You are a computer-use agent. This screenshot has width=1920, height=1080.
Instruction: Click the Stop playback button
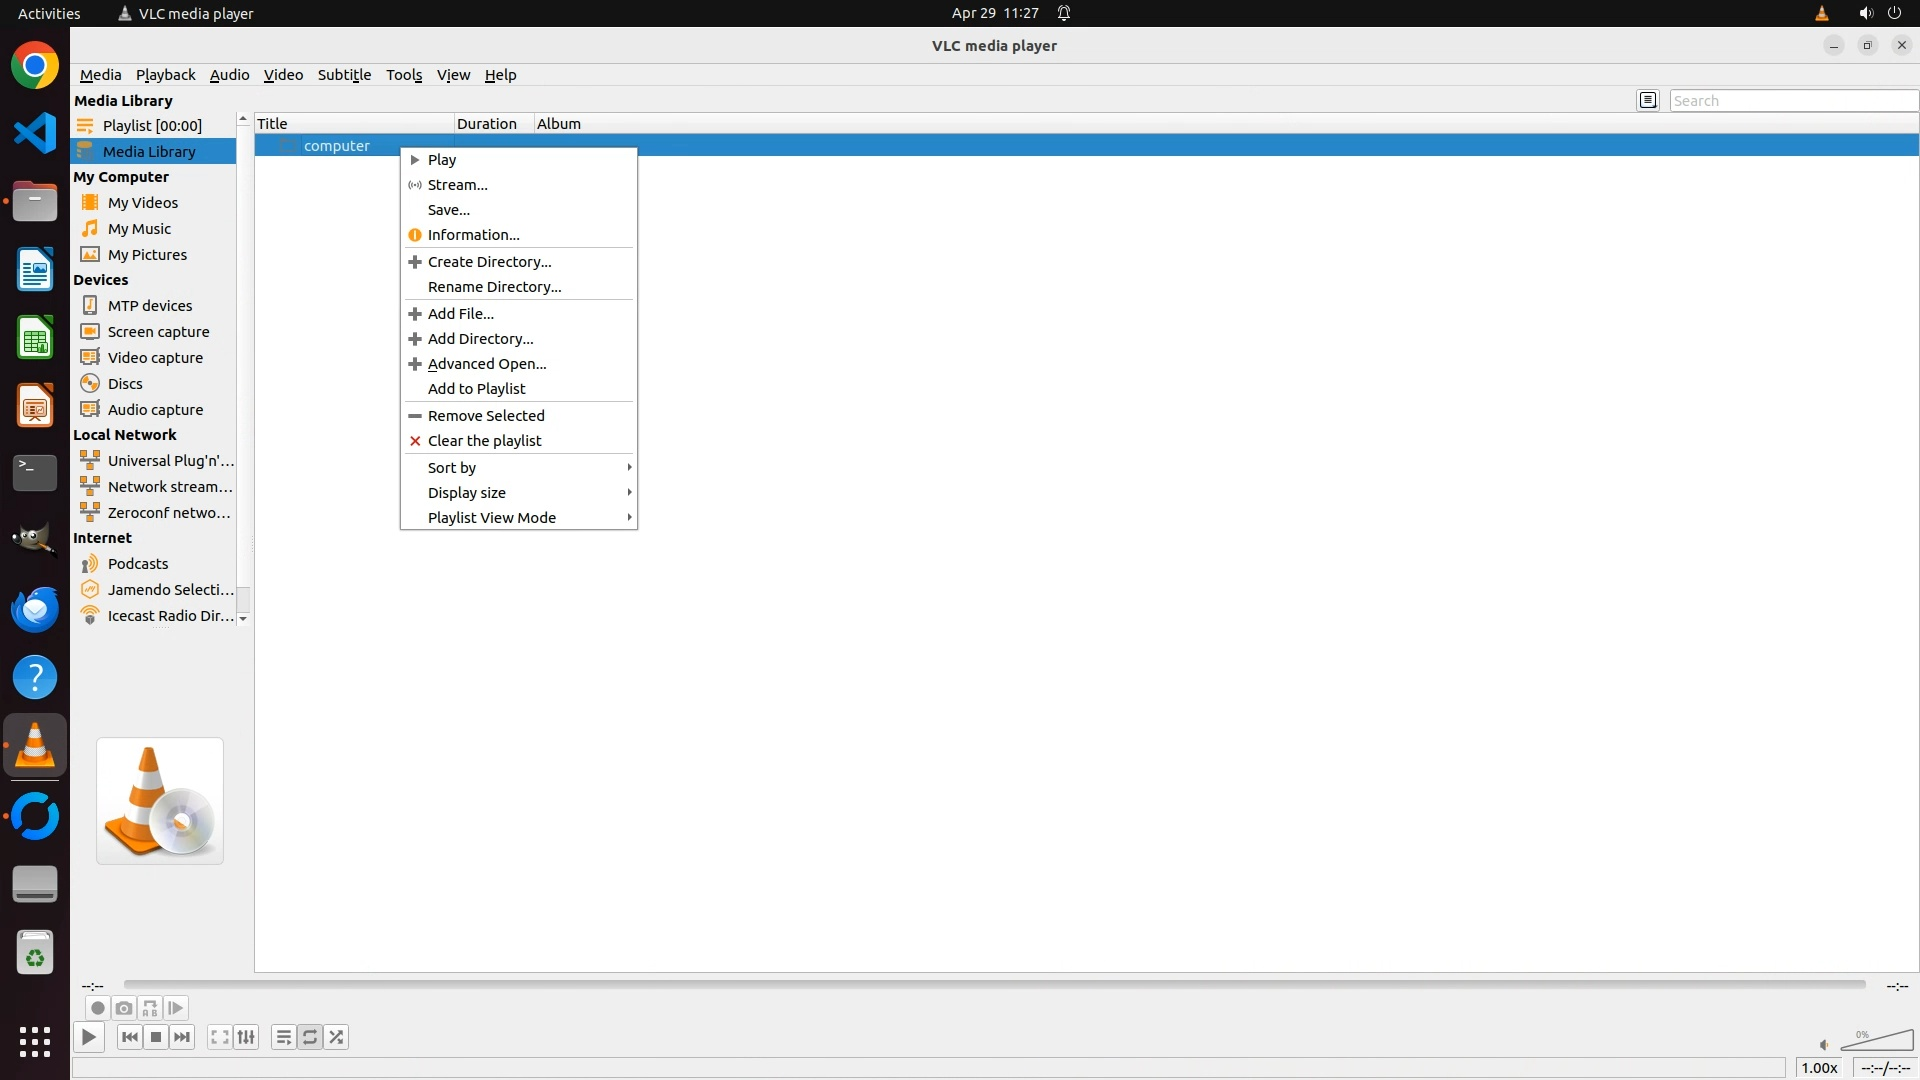[x=155, y=1037]
